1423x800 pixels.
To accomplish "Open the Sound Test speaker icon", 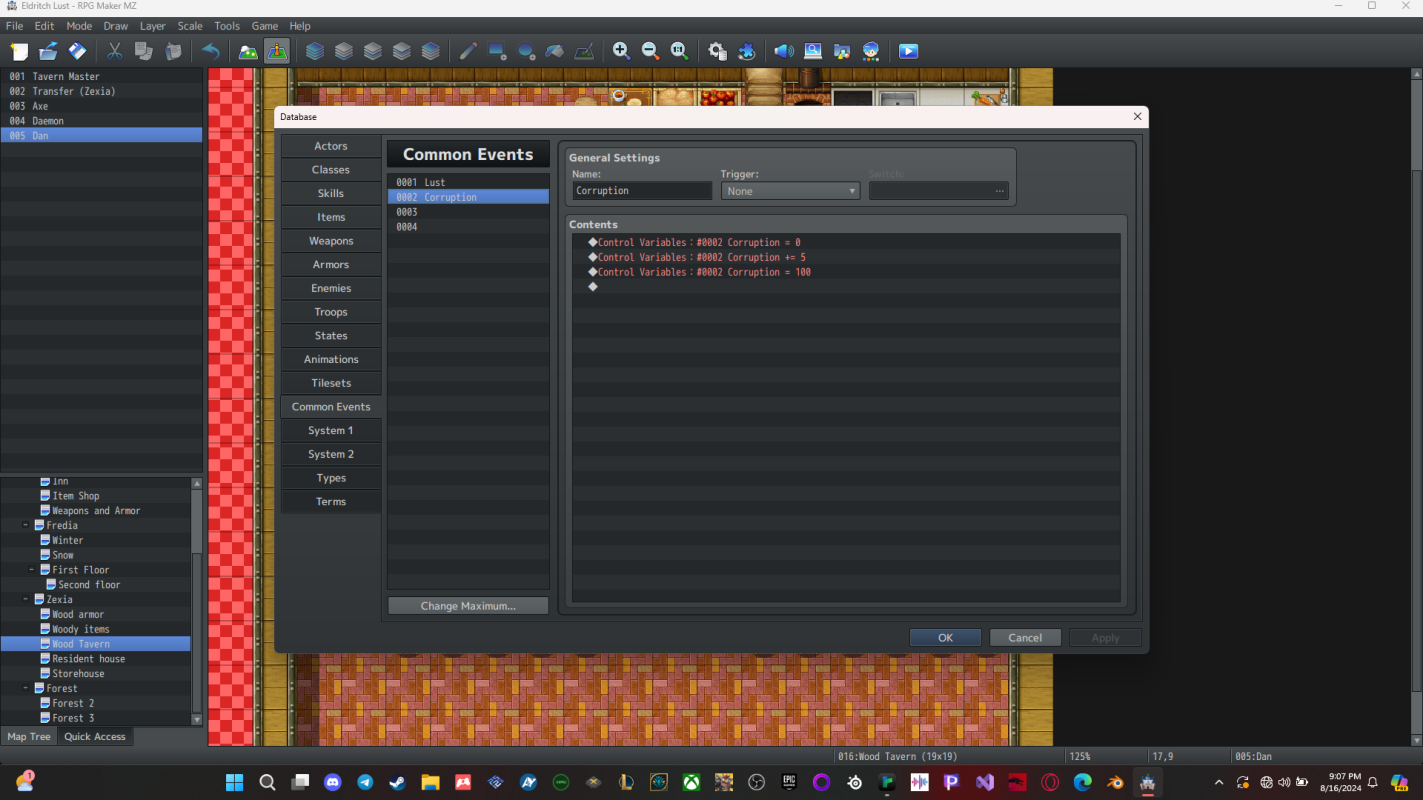I will pyautogui.click(x=784, y=51).
